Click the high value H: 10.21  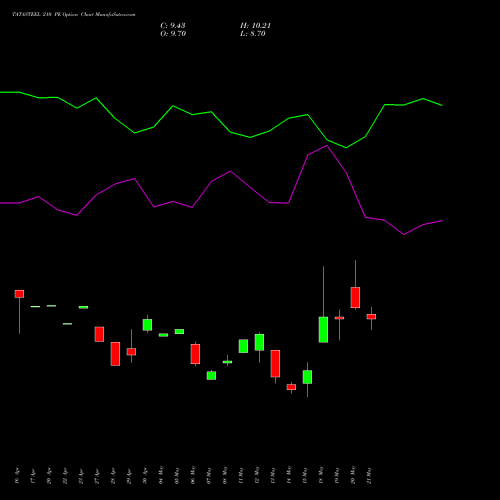pos(255,26)
